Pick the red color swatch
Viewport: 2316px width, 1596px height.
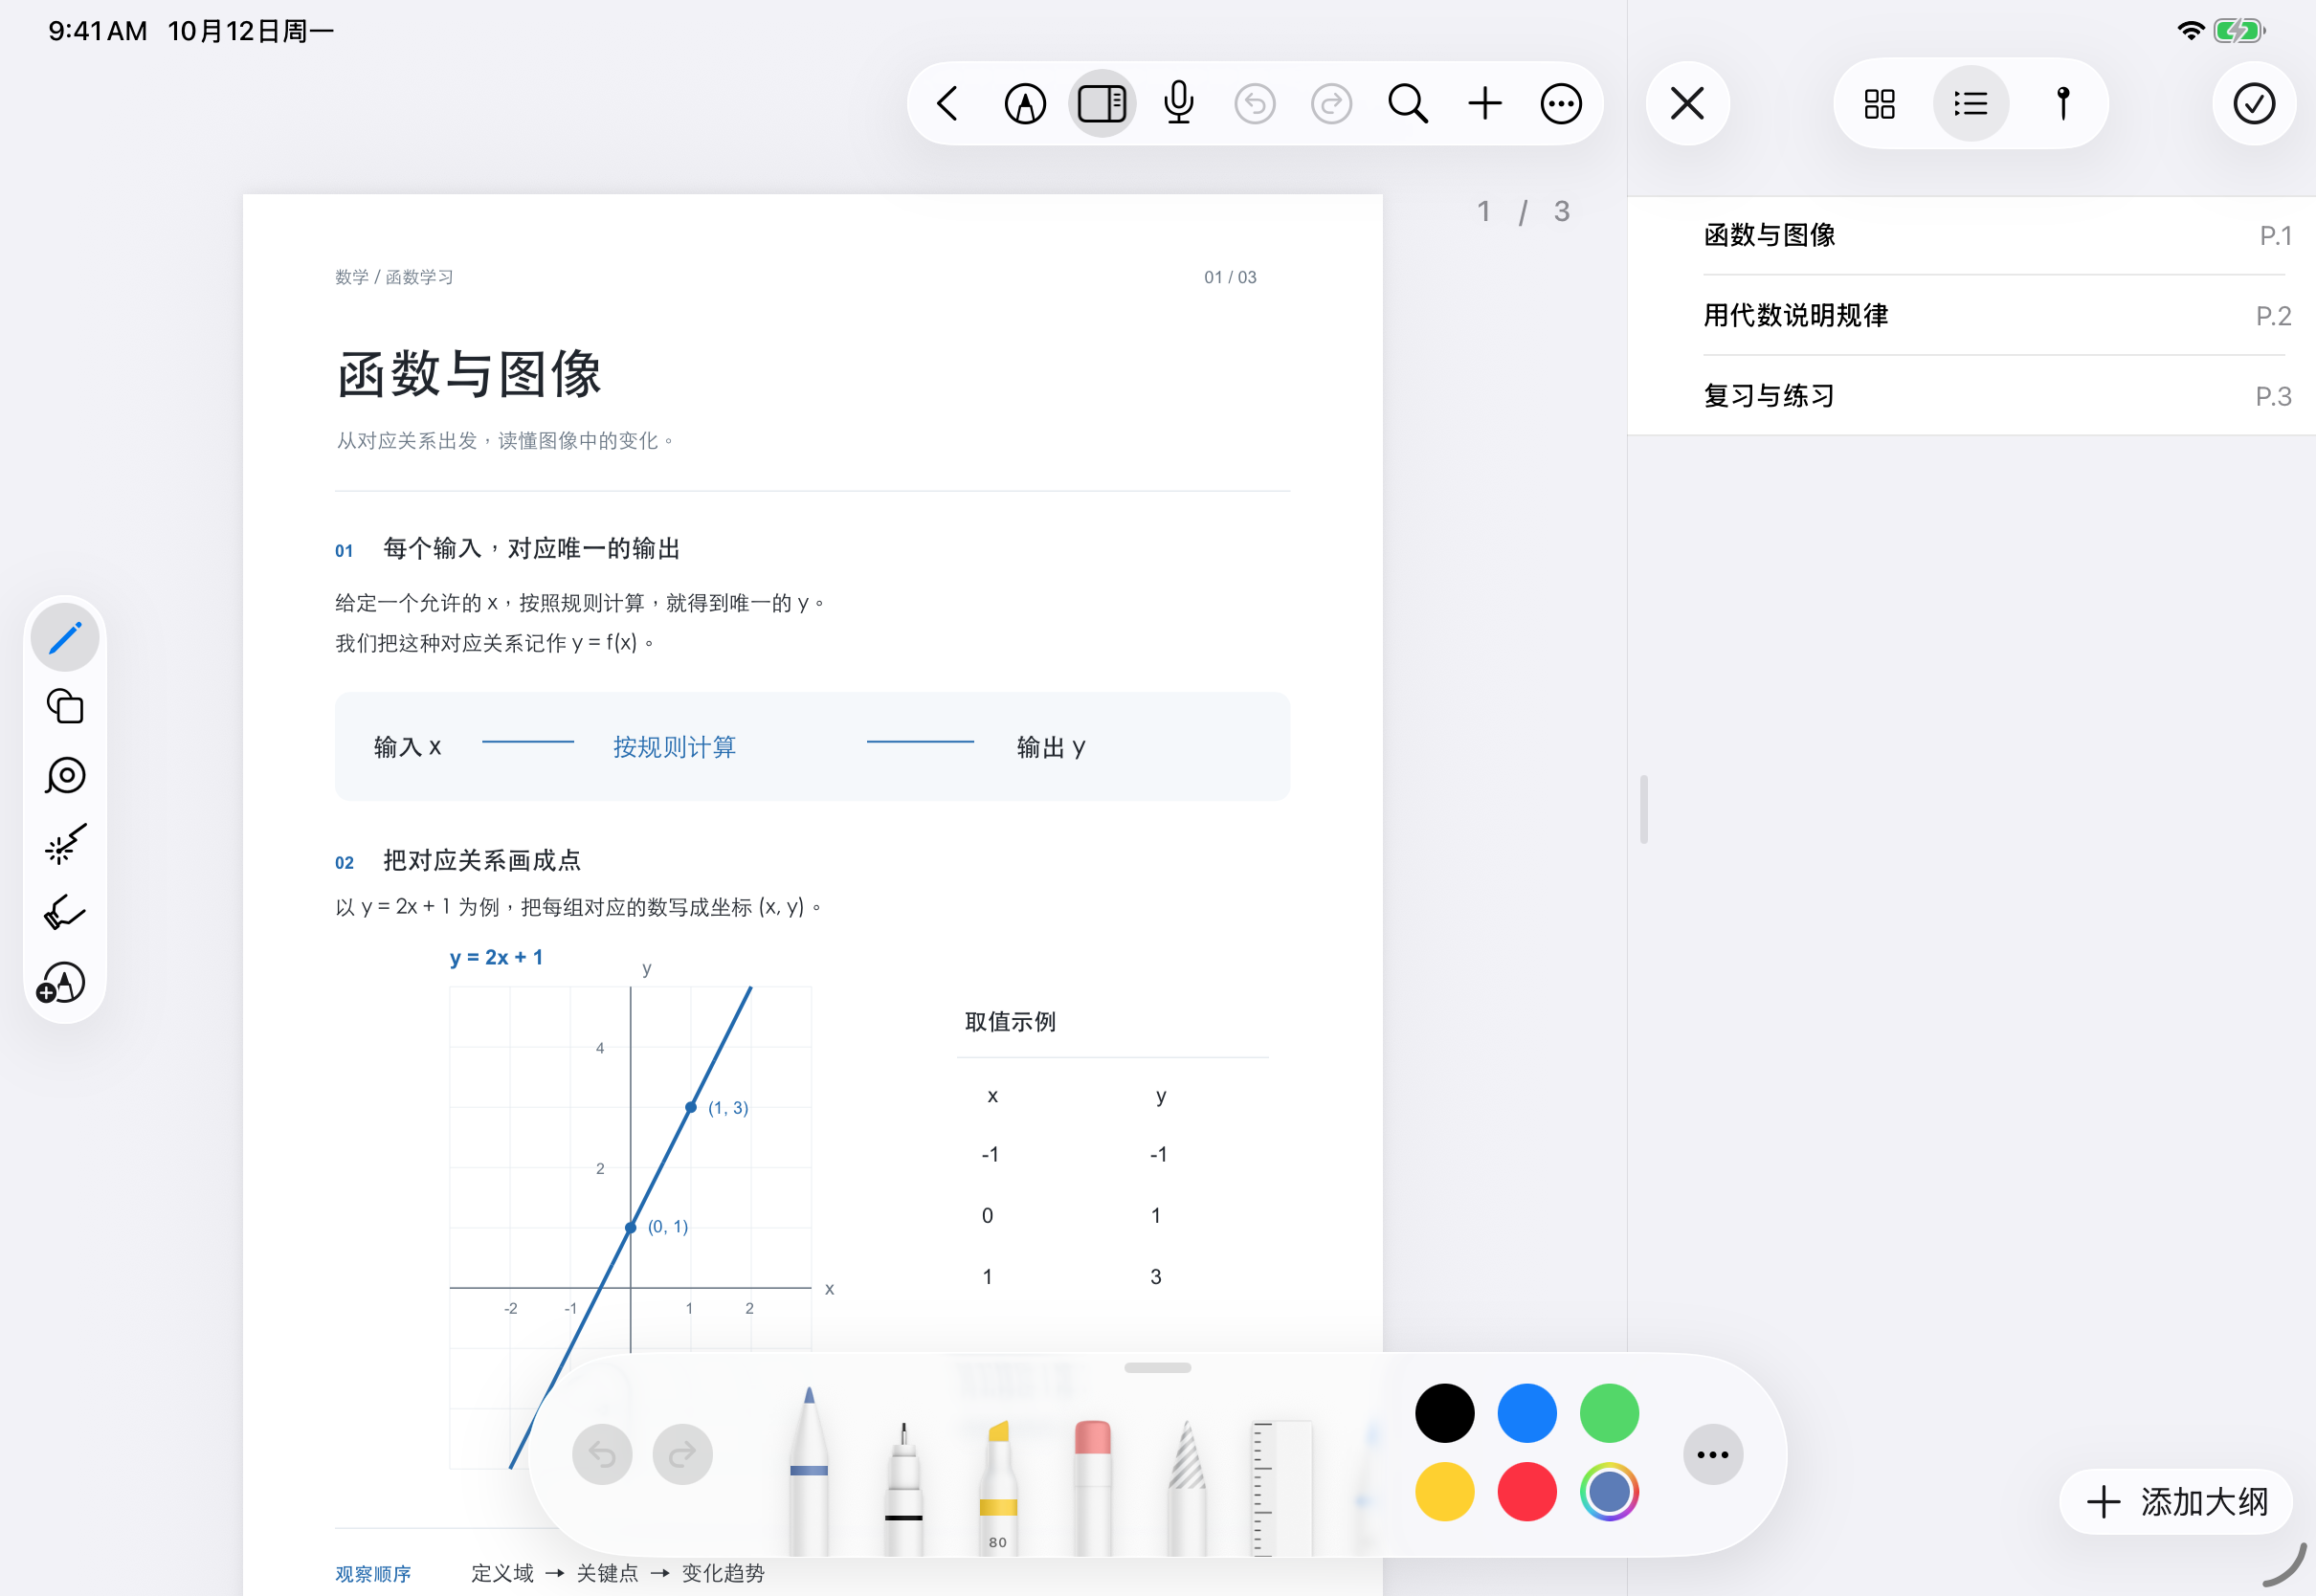pos(1526,1491)
